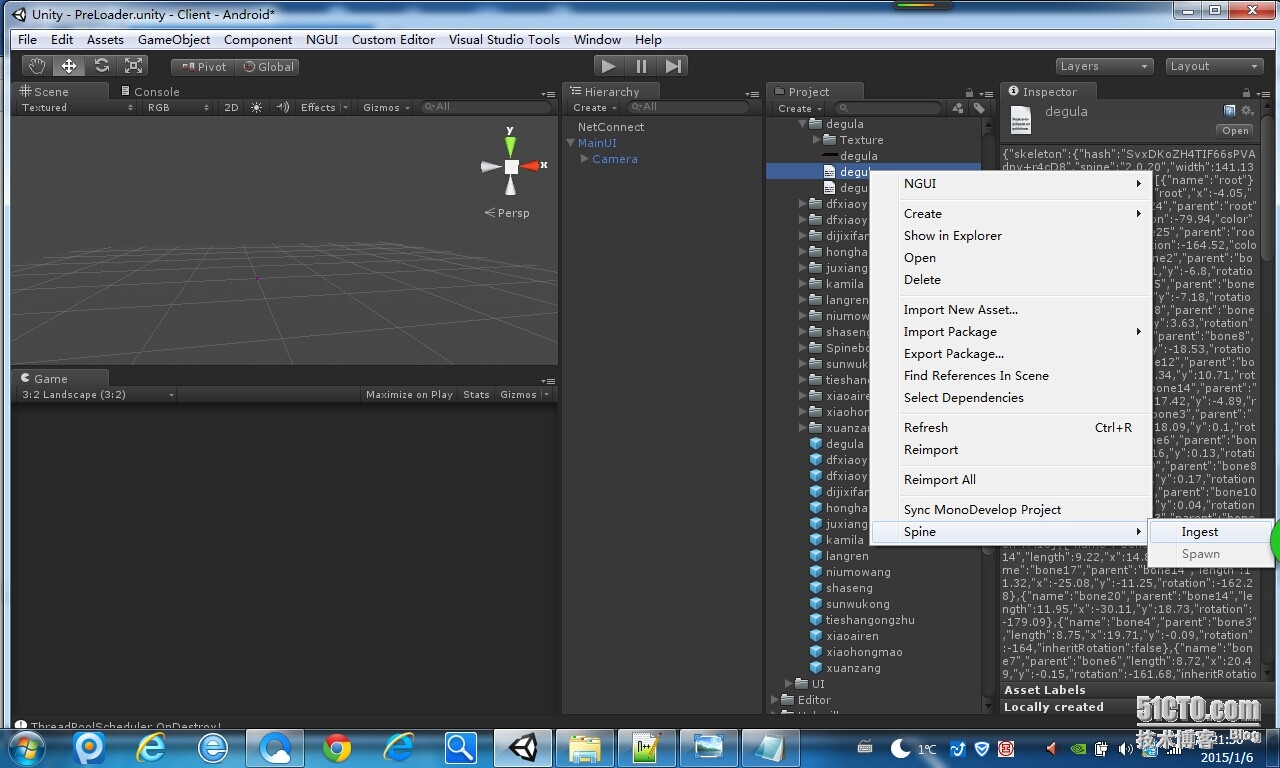Click the Hierarchy search field
1280x768 pixels.
tap(687, 107)
